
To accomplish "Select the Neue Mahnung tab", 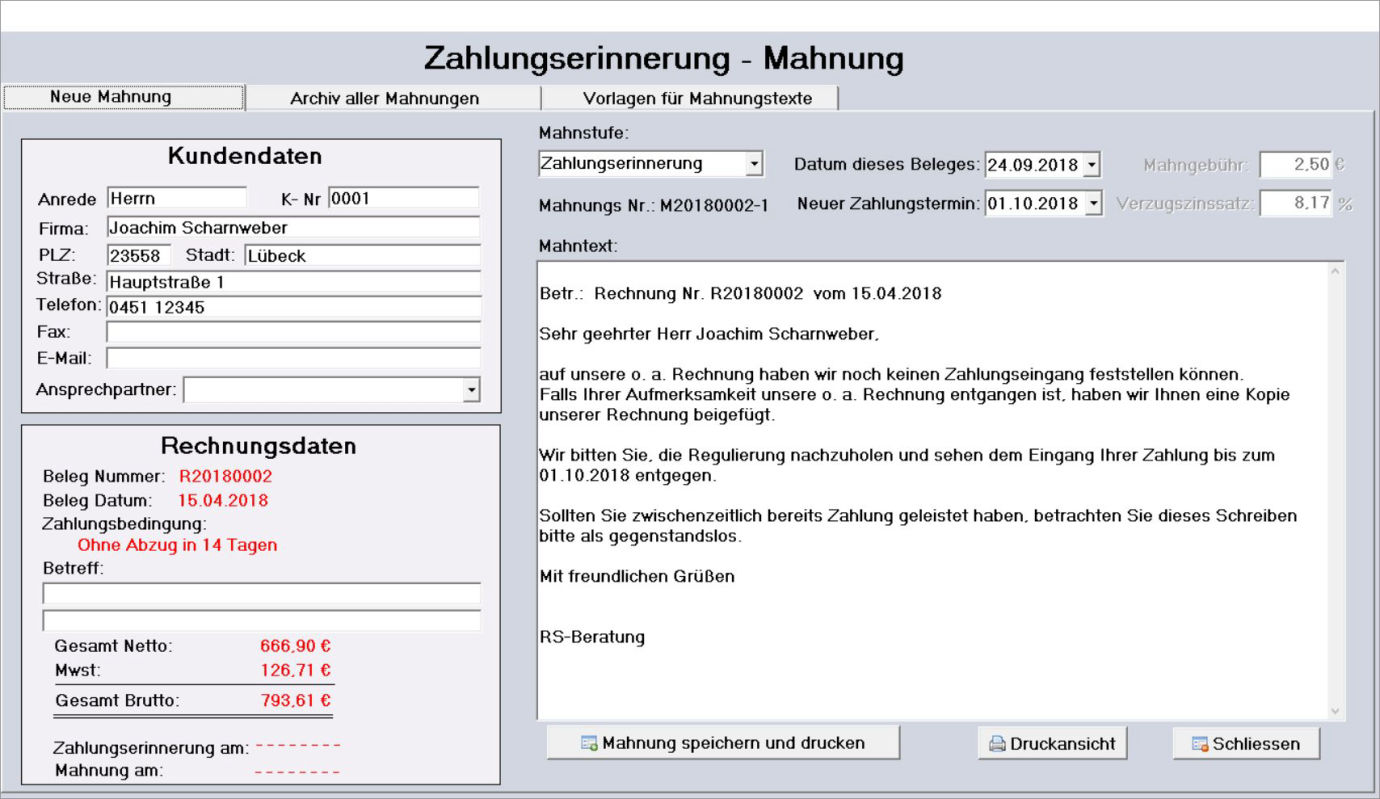I will 110,97.
